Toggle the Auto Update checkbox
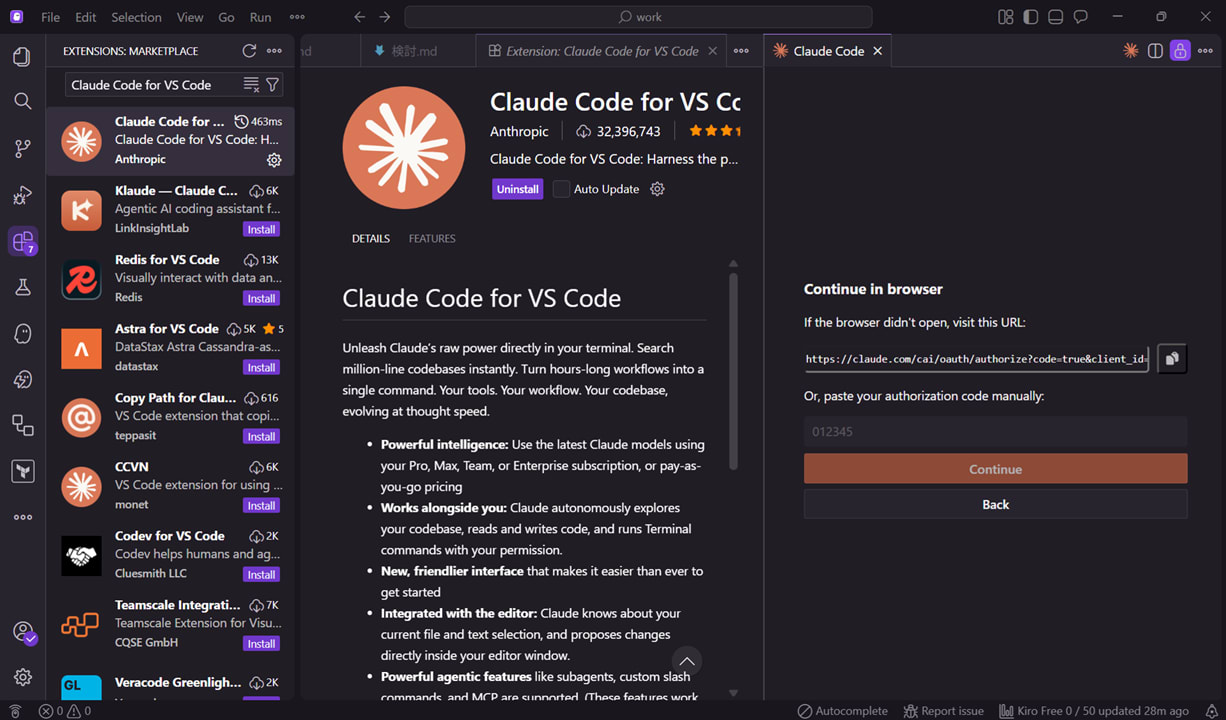This screenshot has width=1226, height=720. 562,189
